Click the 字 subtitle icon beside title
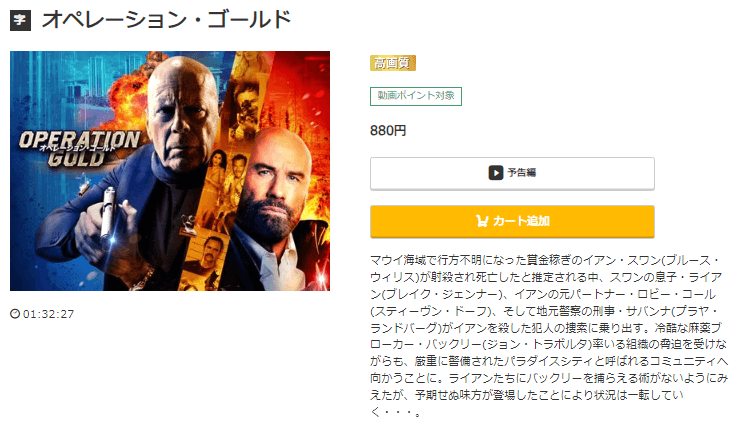The image size is (735, 427). click(x=20, y=20)
